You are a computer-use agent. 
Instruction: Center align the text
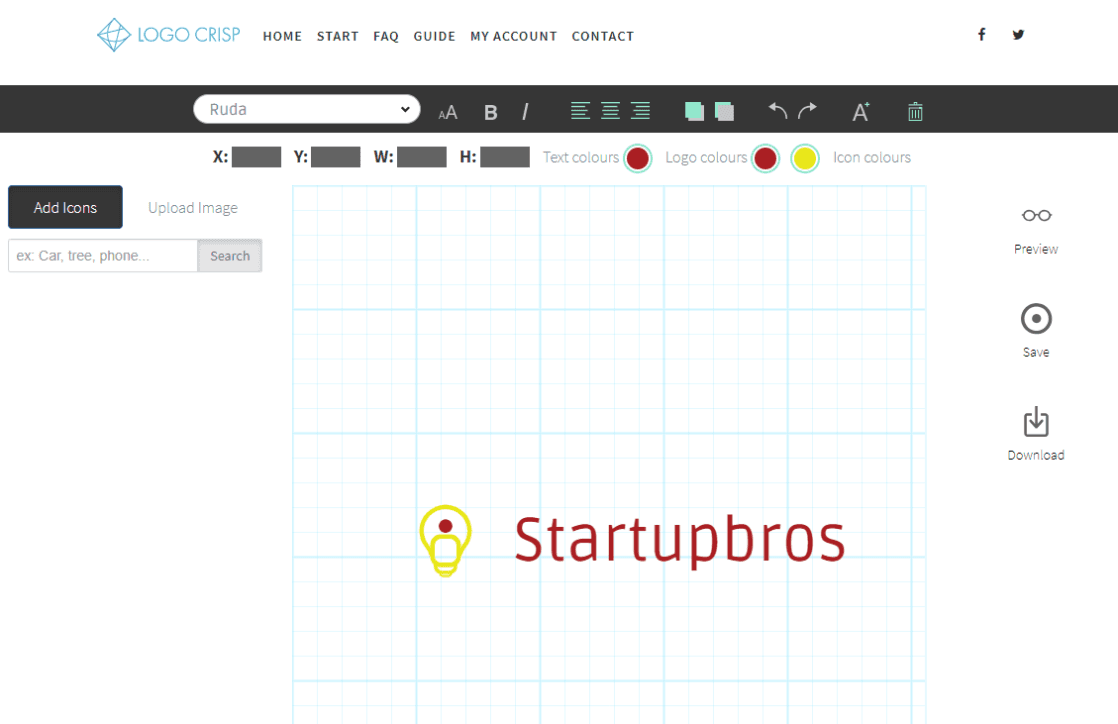pyautogui.click(x=610, y=111)
